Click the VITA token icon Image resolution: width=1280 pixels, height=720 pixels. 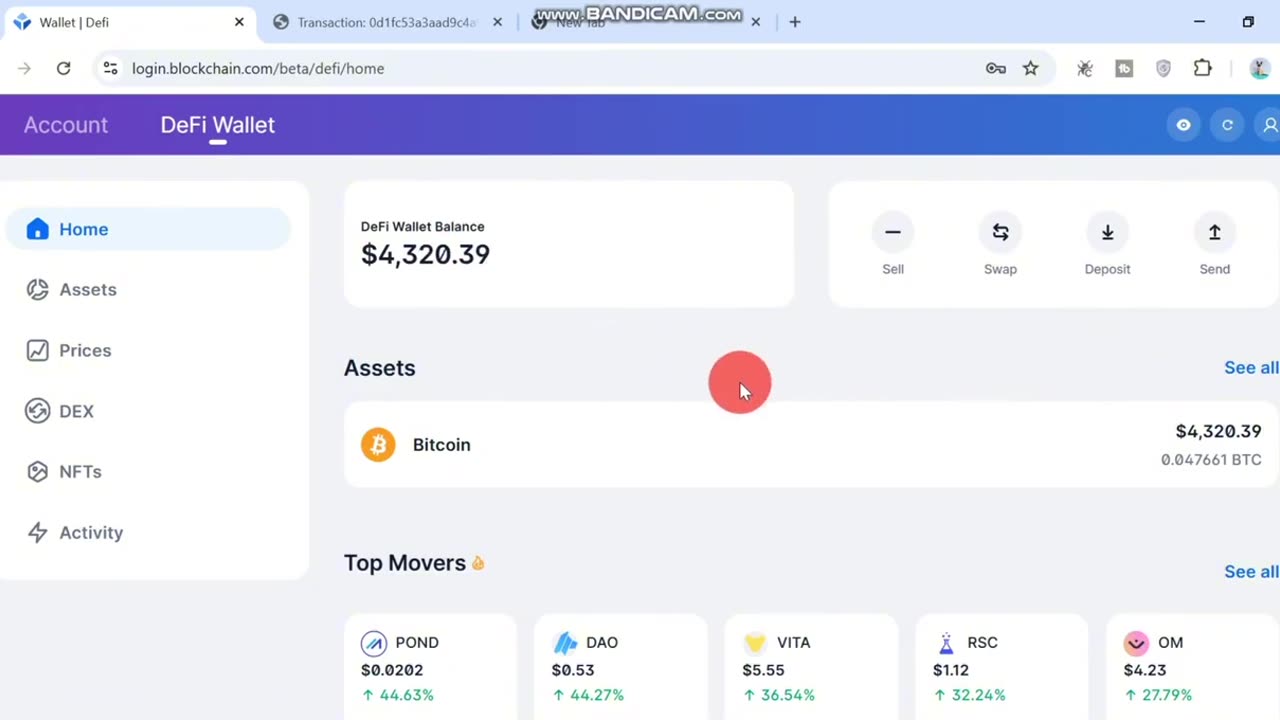click(755, 642)
